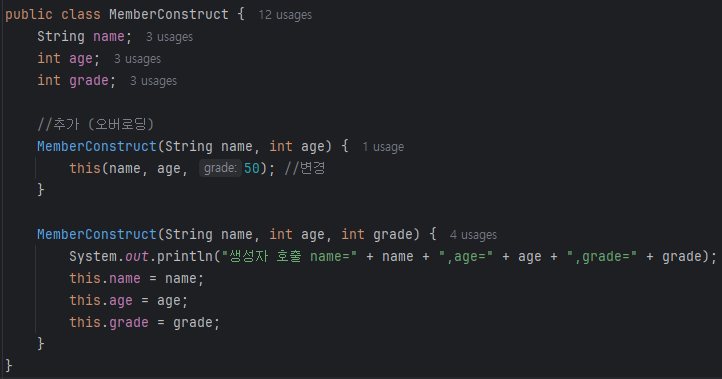722x379 pixels.
Task: Click the comment '//변경'
Action: point(305,168)
